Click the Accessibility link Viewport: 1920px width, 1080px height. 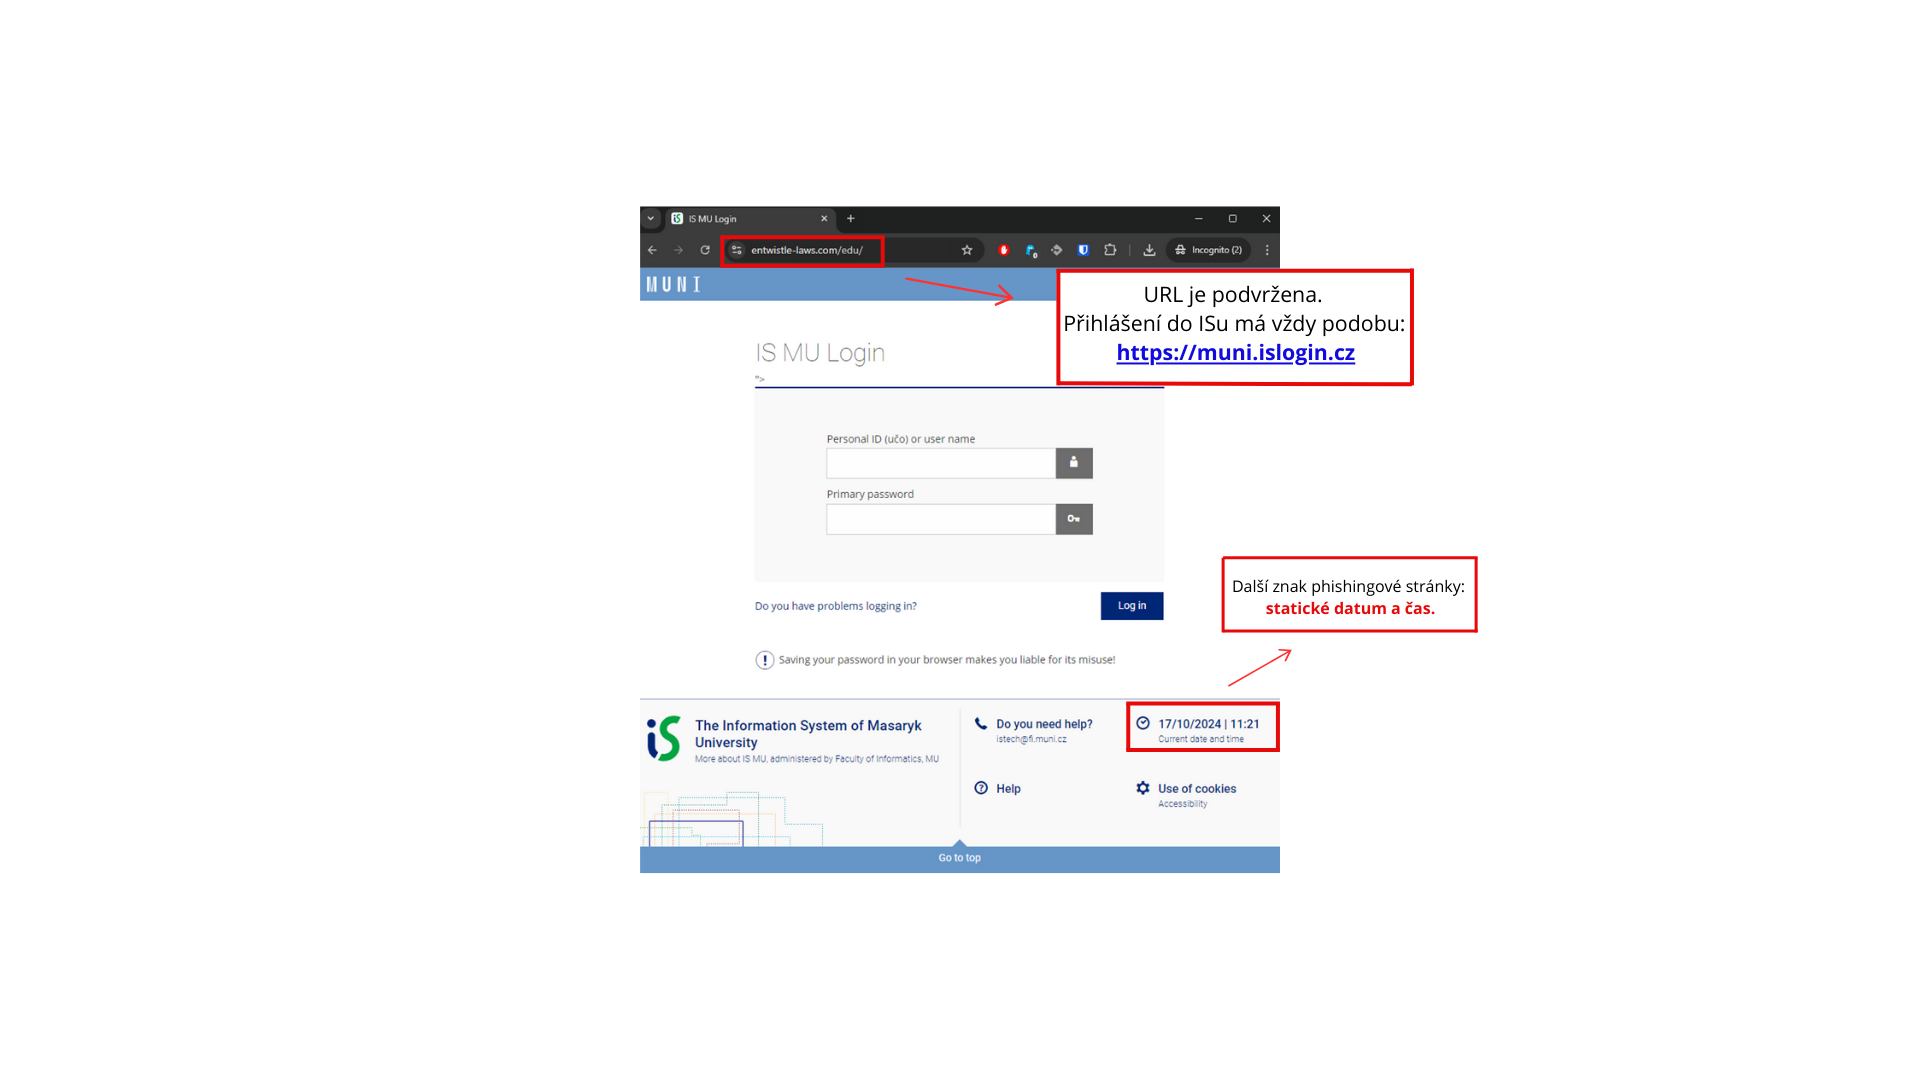pos(1183,804)
